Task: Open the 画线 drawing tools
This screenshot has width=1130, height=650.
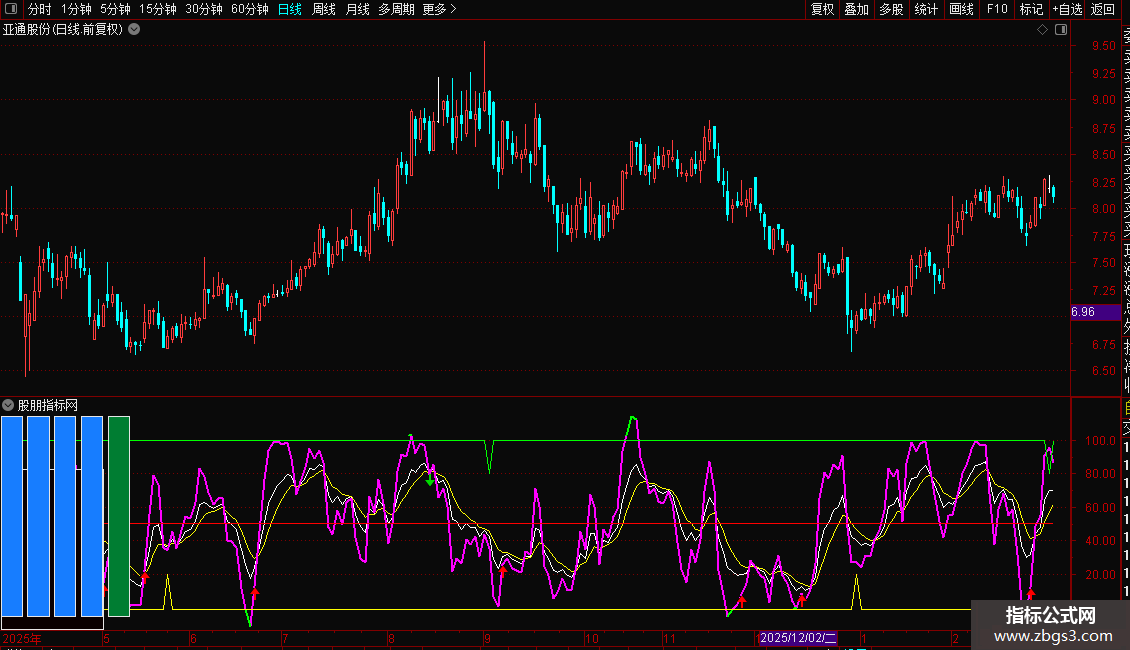Action: tap(961, 9)
